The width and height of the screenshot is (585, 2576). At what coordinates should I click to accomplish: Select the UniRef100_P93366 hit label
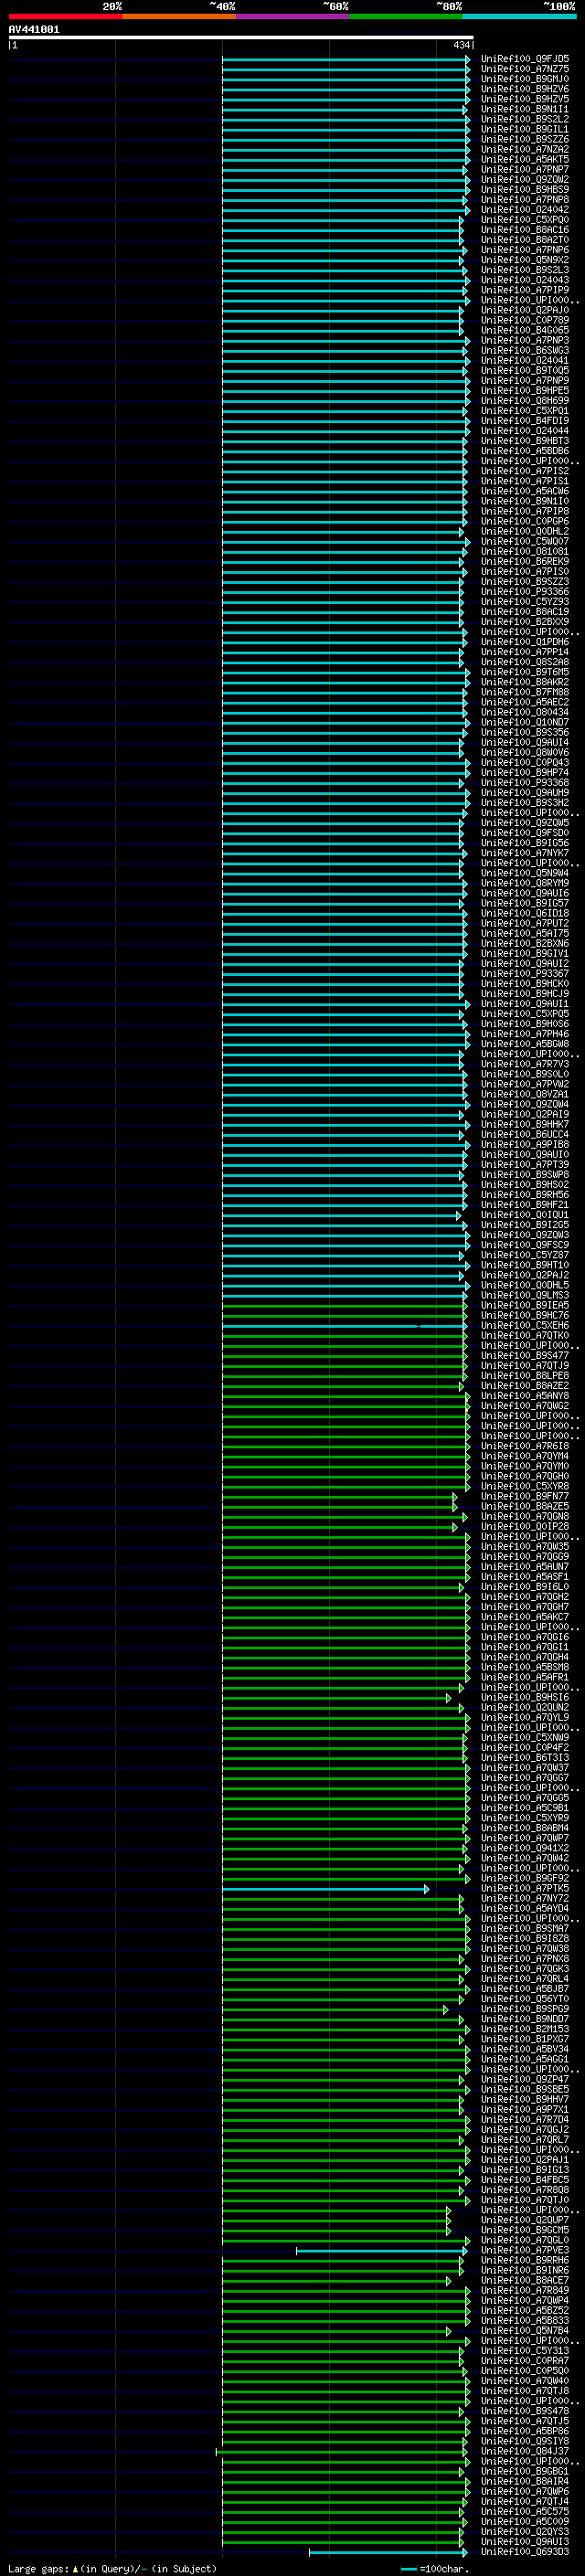pyautogui.click(x=525, y=592)
